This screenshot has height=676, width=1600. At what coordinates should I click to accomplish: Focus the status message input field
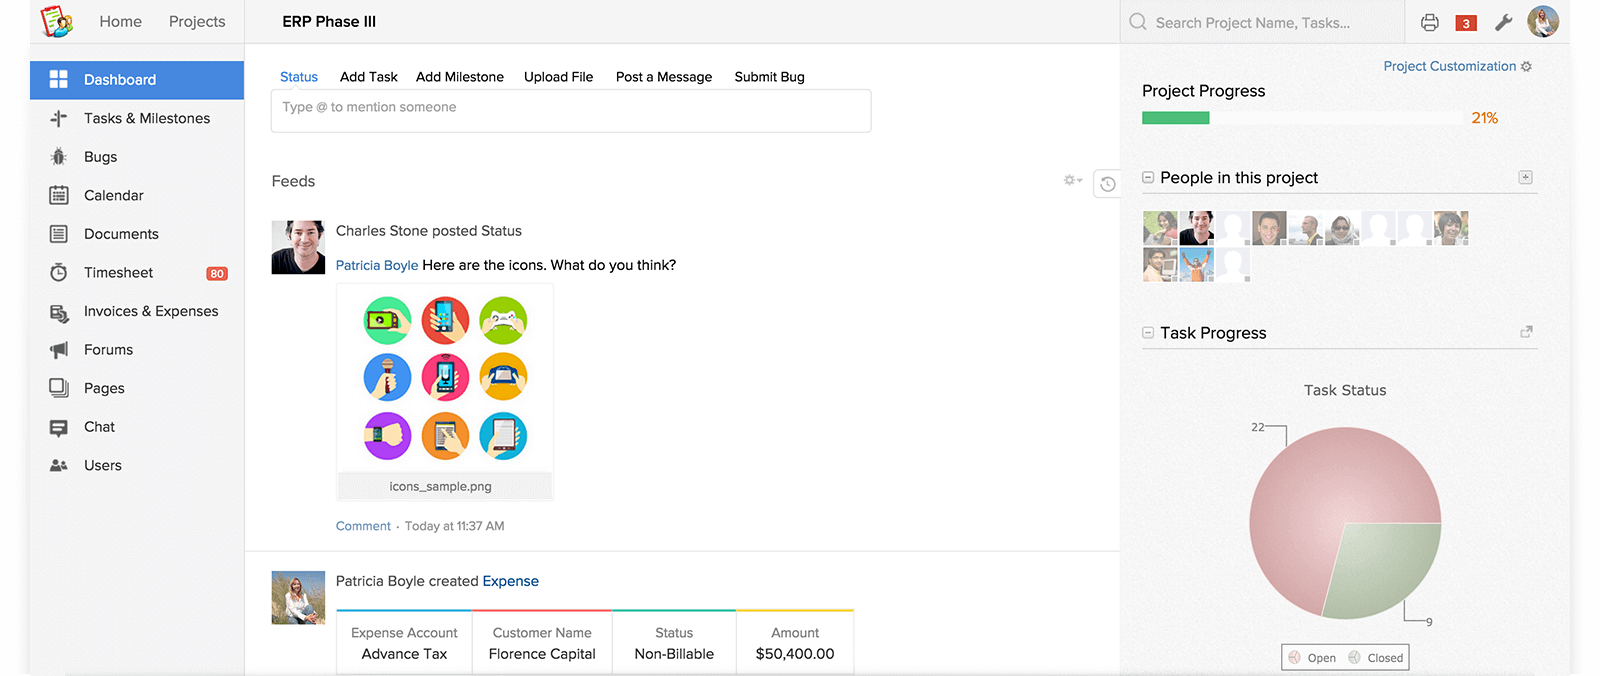click(571, 111)
